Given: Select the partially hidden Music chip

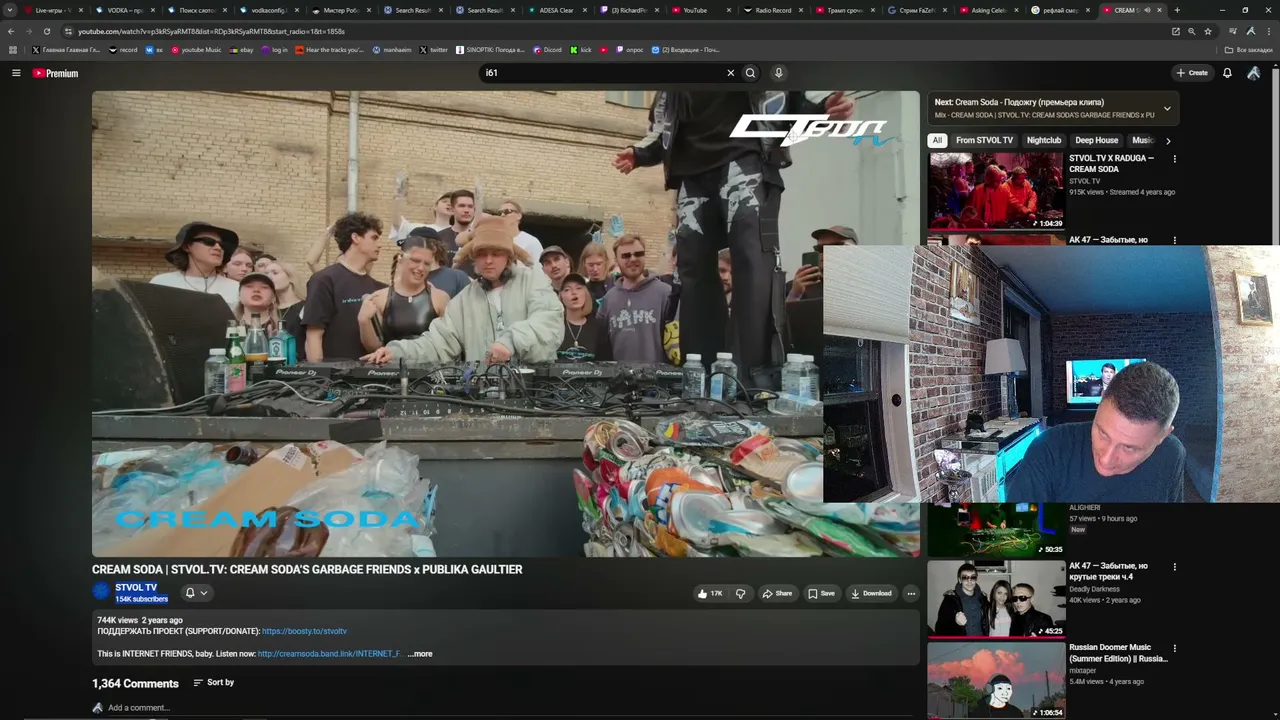Looking at the screenshot, I should click(x=1142, y=141).
